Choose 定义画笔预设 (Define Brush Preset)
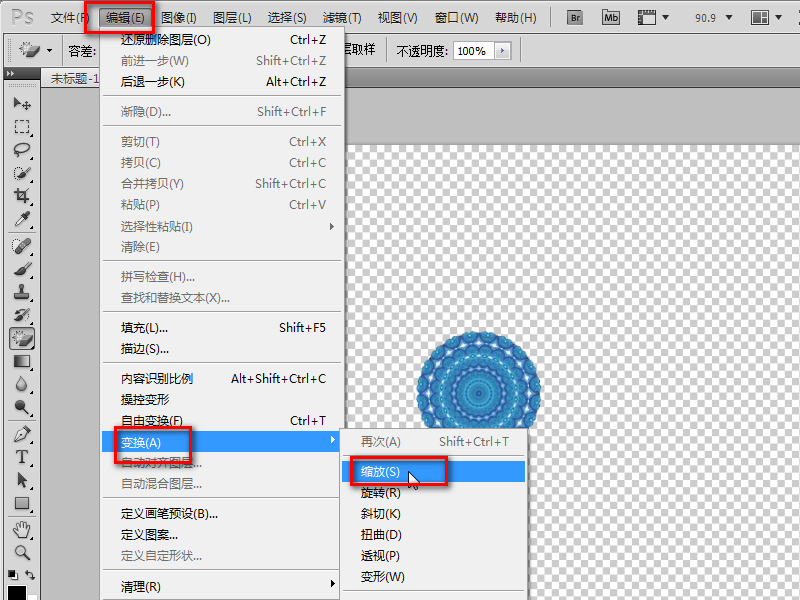The width and height of the screenshot is (800, 600). (x=222, y=514)
